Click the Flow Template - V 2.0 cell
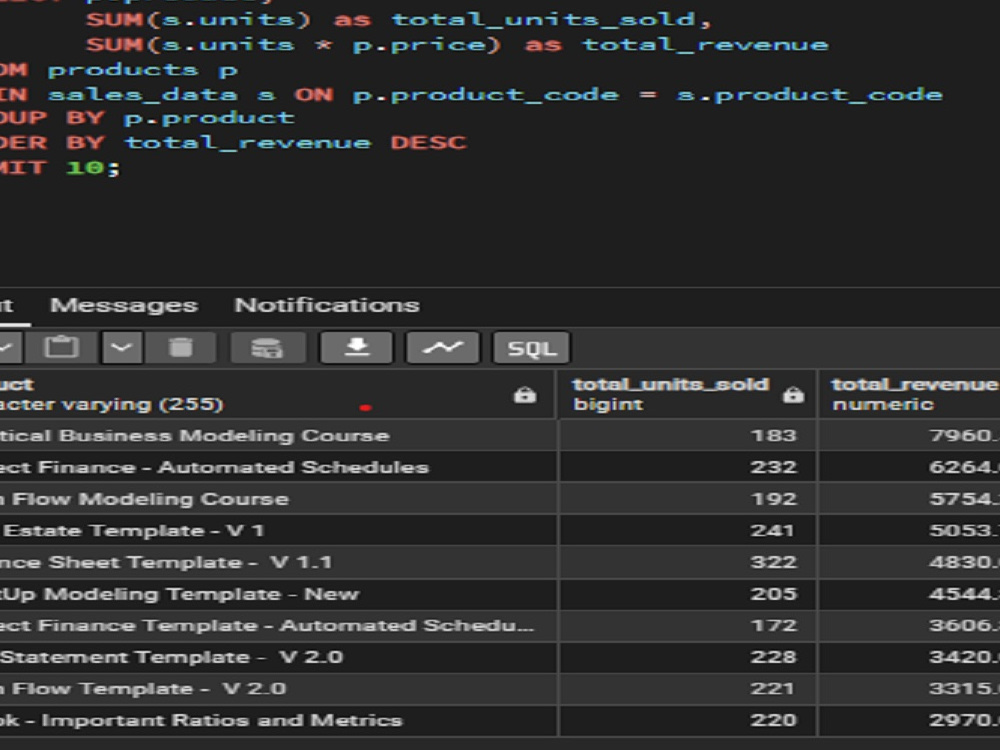This screenshot has width=1000, height=750. [x=277, y=689]
